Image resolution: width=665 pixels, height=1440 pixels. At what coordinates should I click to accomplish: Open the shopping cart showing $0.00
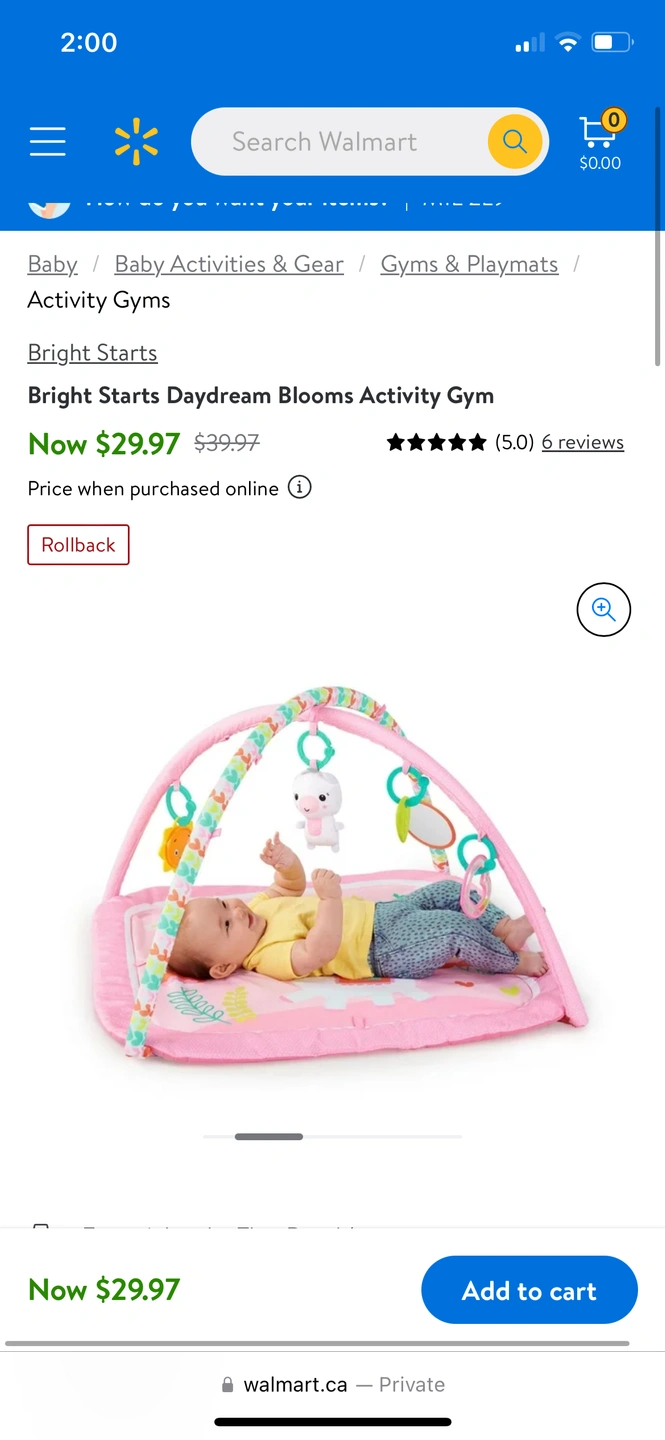pos(600,141)
